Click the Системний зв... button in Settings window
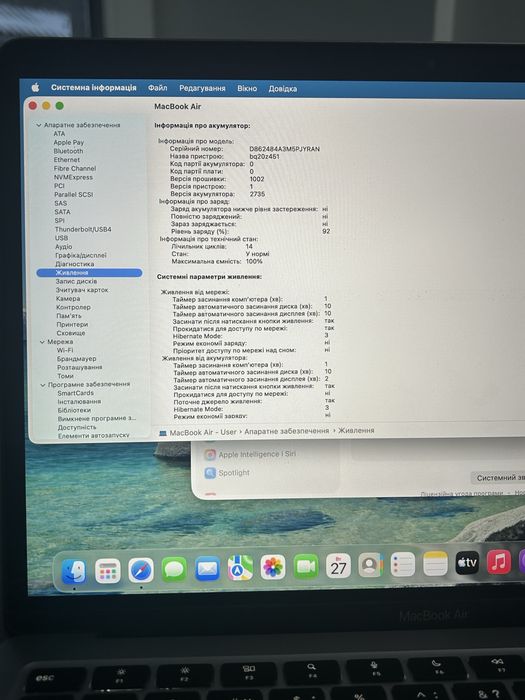The height and width of the screenshot is (700, 525). (498, 478)
